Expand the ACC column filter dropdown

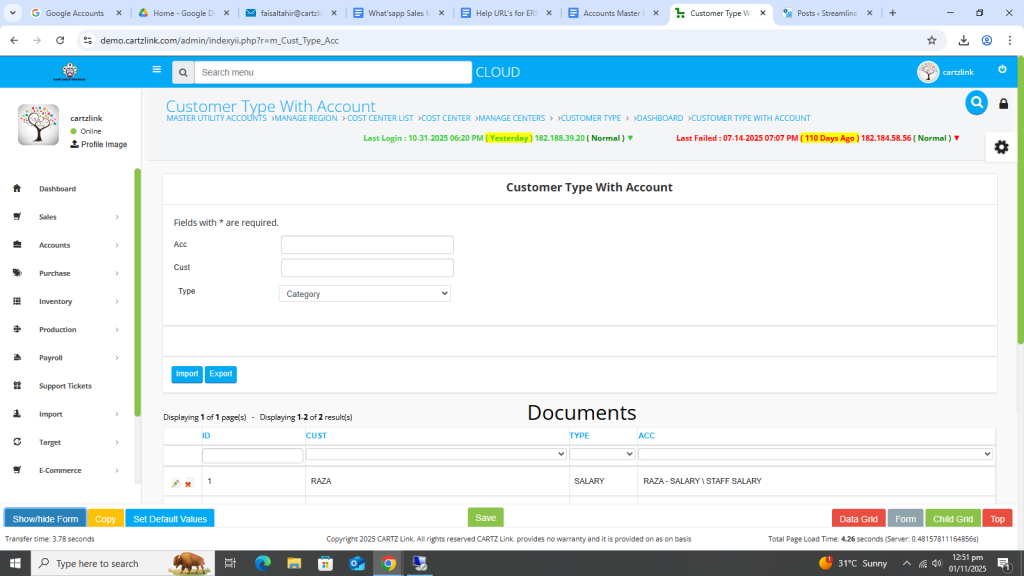pyautogui.click(x=815, y=454)
